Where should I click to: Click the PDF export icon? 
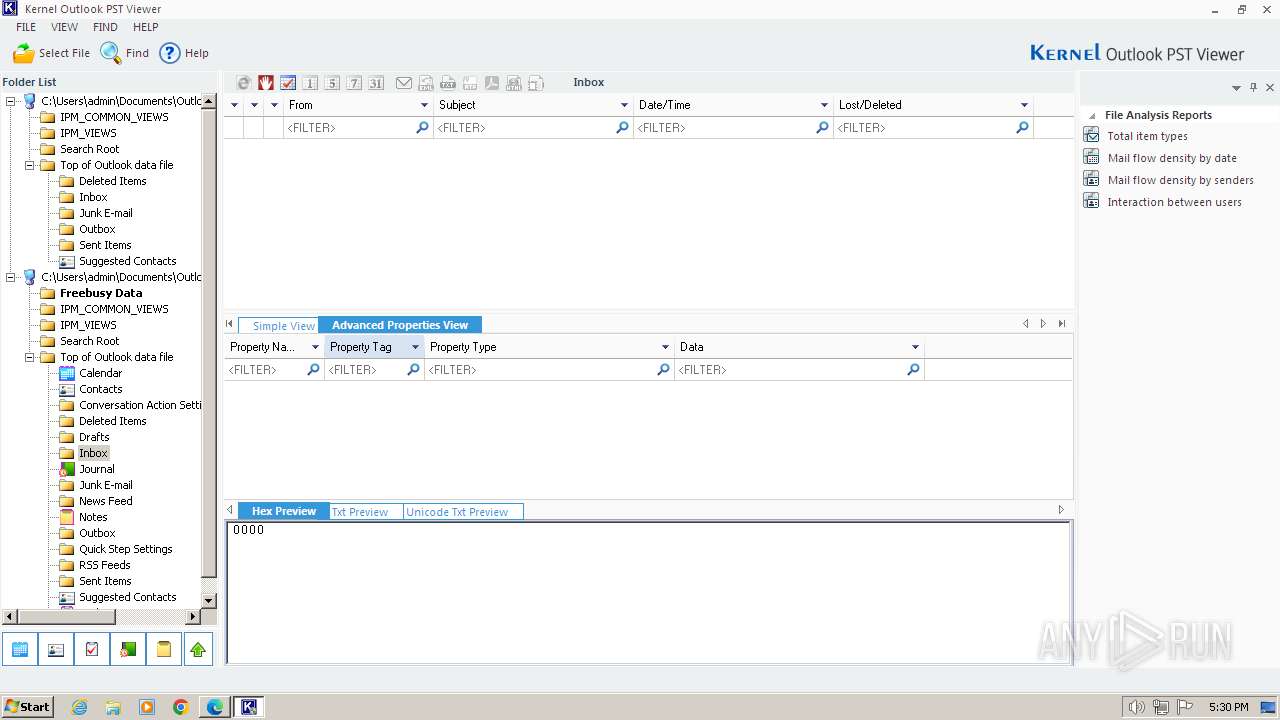point(492,83)
